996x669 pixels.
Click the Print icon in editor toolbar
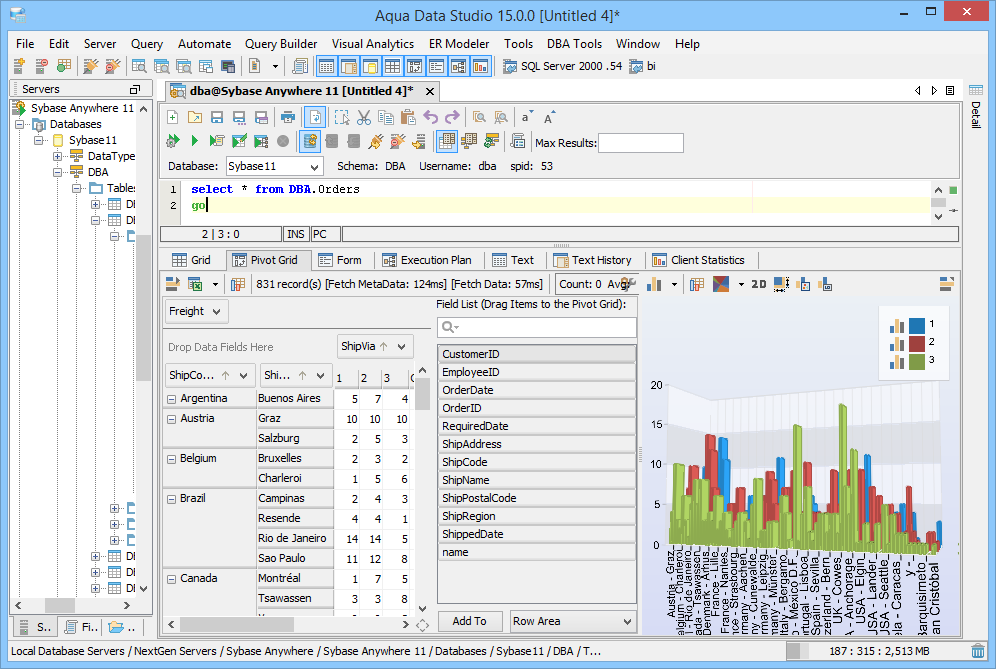click(288, 118)
